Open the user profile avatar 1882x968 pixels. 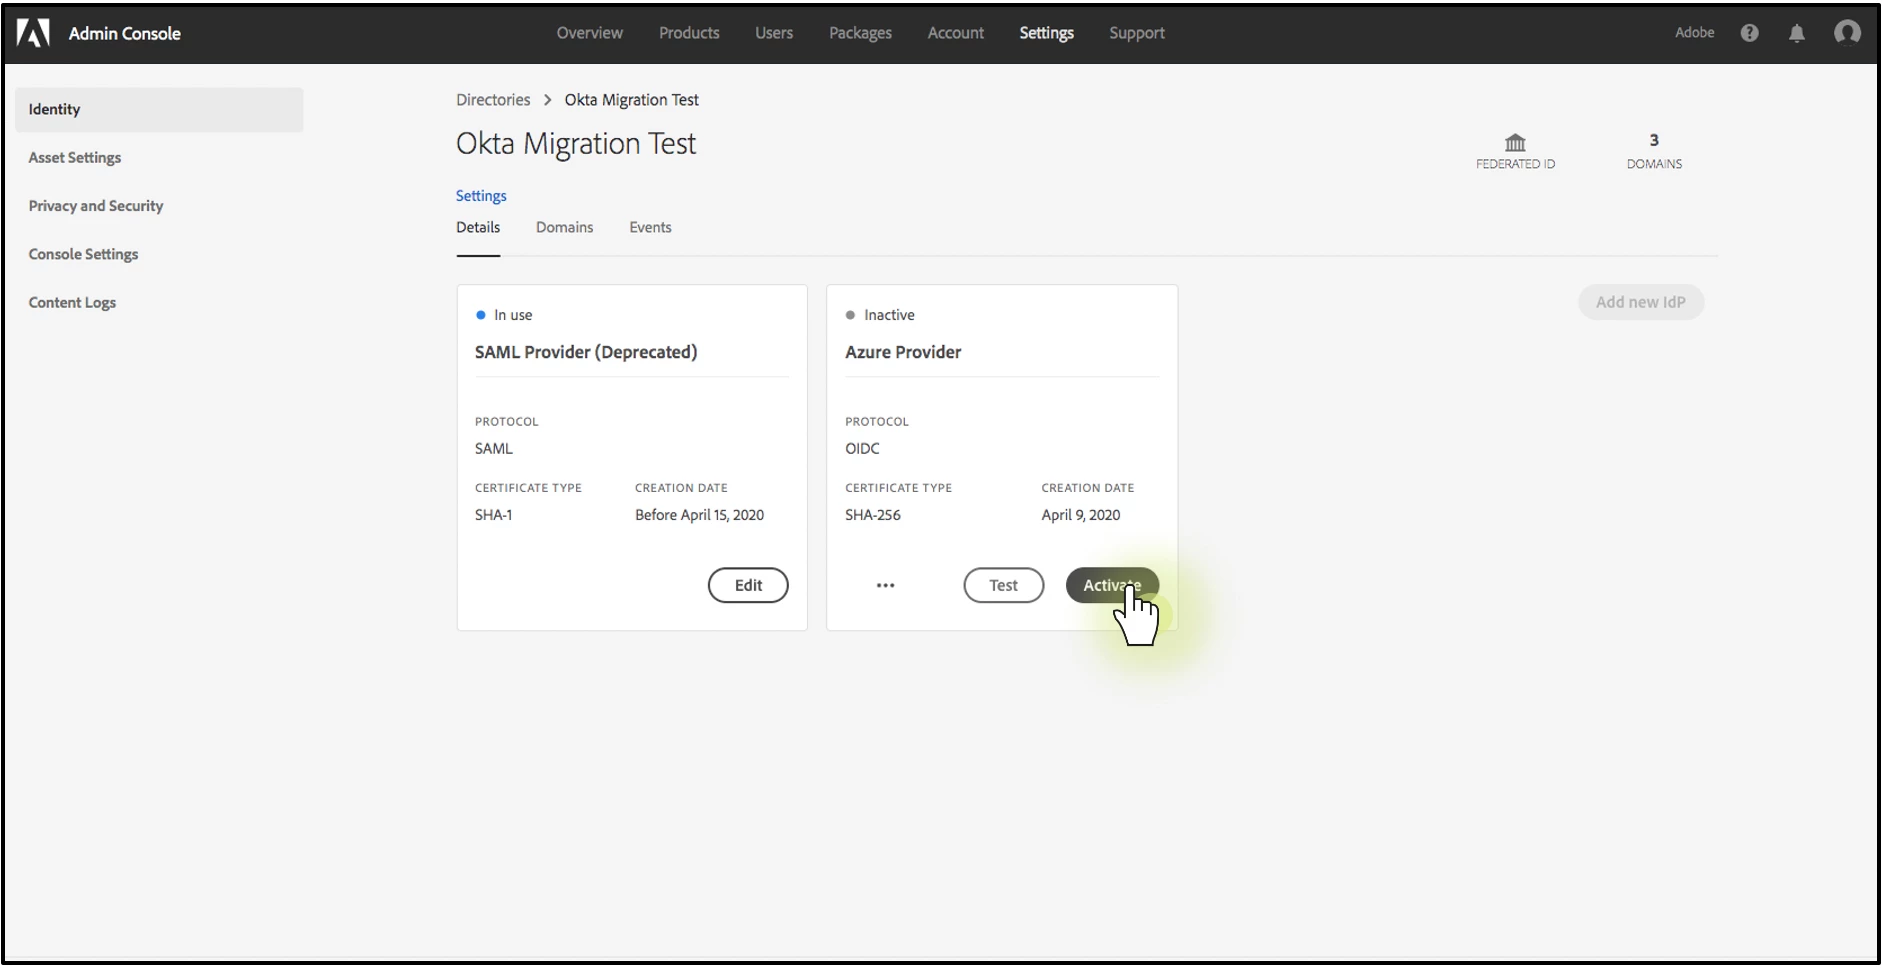point(1847,33)
